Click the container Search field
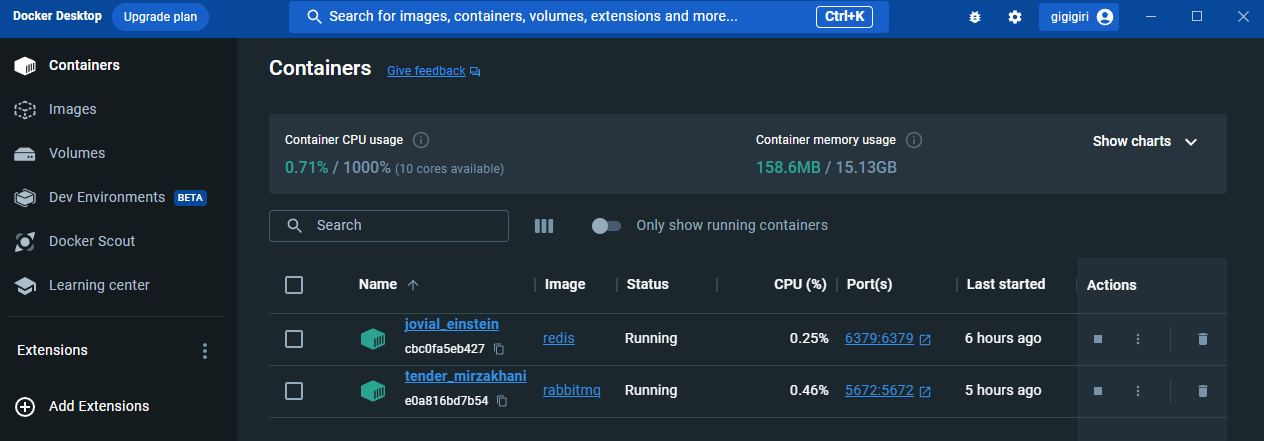Screen dimensions: 1264x441 coord(389,226)
